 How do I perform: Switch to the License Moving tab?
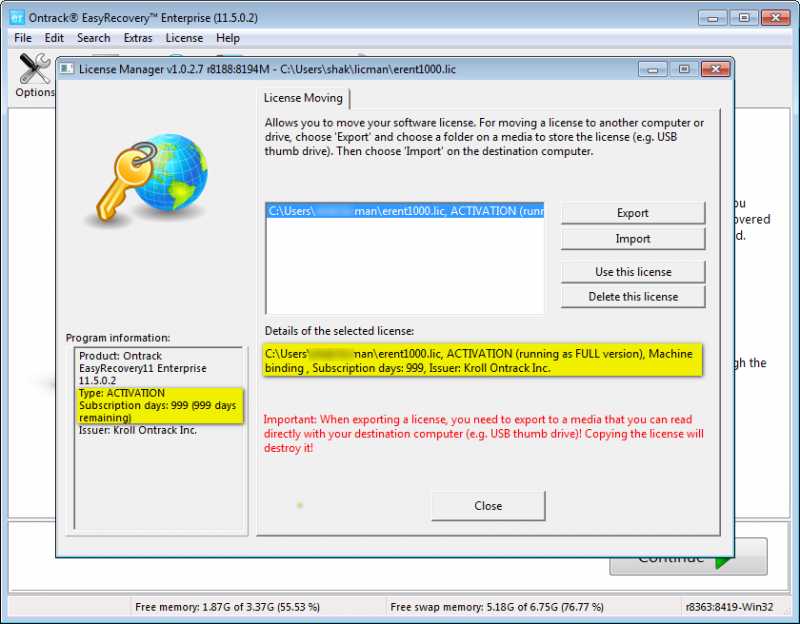[x=303, y=98]
